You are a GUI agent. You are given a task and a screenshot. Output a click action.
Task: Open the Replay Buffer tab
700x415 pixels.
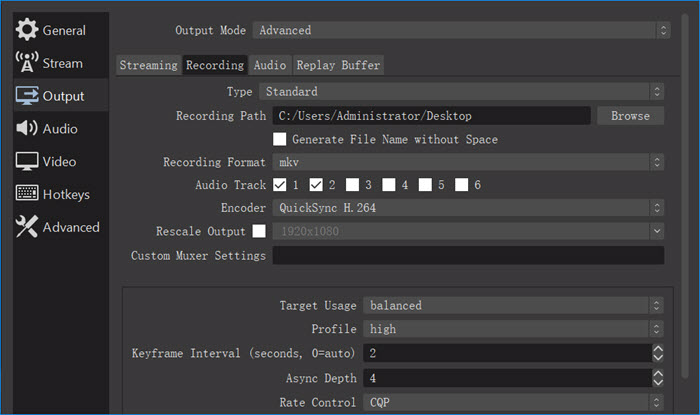[x=338, y=65]
